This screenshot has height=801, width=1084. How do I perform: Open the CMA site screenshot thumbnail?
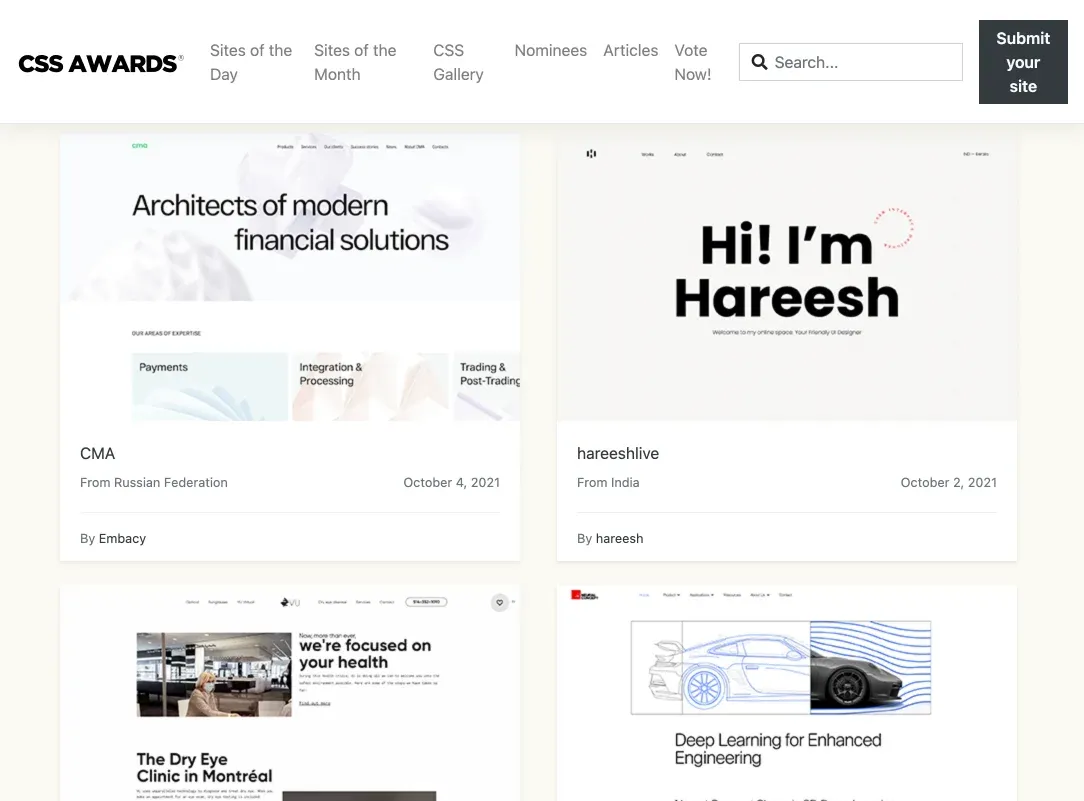(x=290, y=277)
